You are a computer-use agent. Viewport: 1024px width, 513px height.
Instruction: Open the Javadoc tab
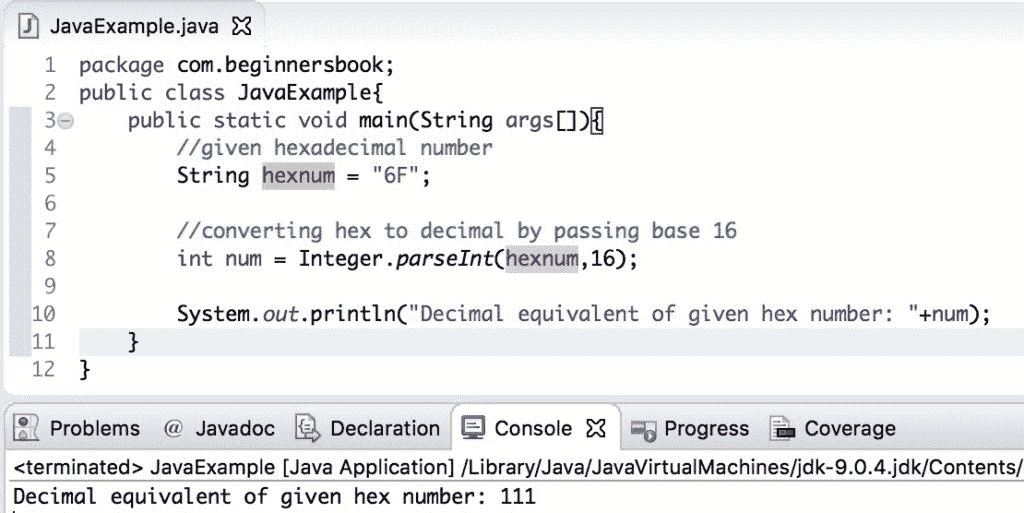coord(235,428)
